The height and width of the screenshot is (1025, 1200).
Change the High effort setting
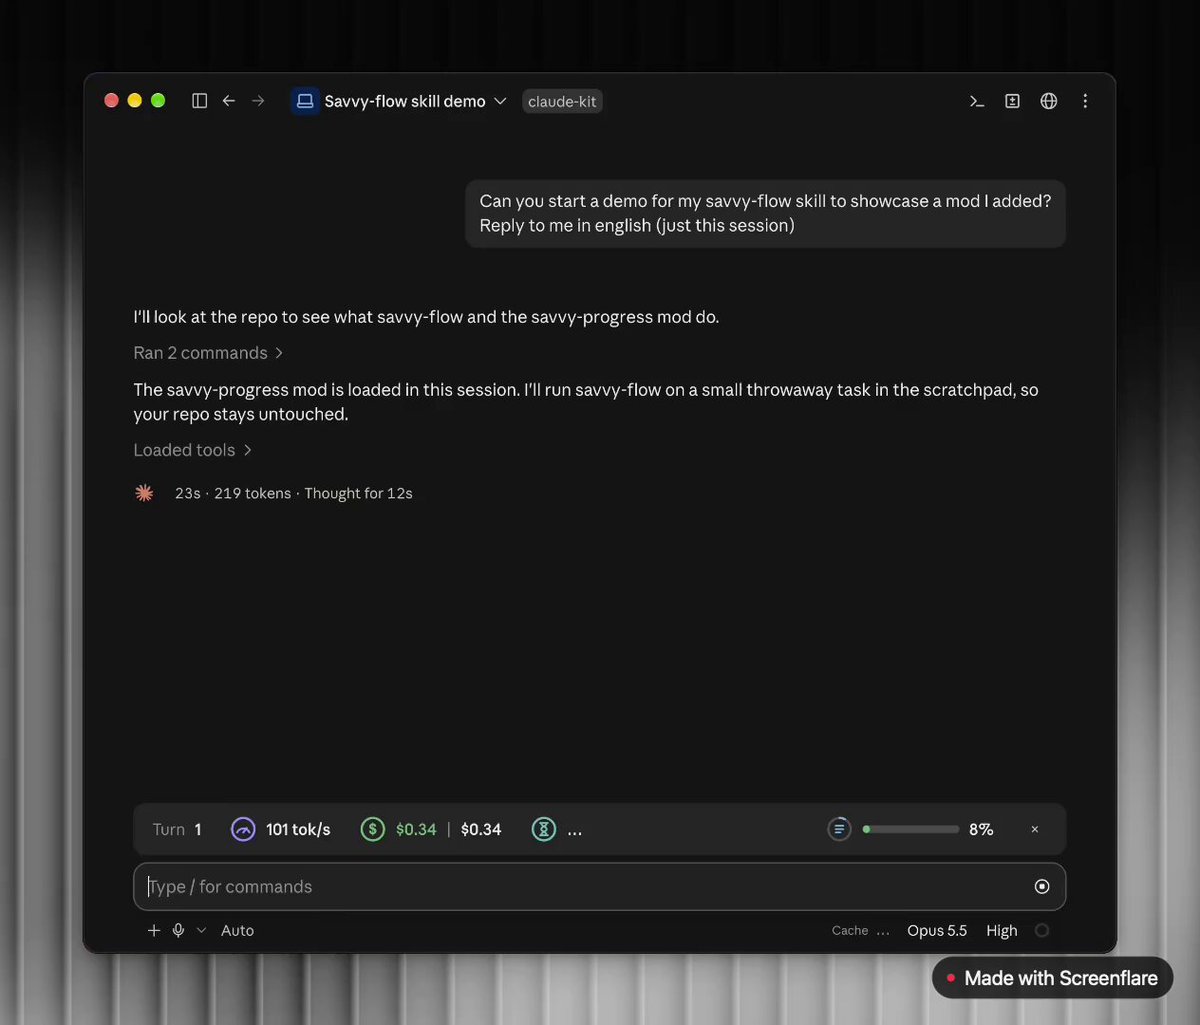[x=1001, y=930]
